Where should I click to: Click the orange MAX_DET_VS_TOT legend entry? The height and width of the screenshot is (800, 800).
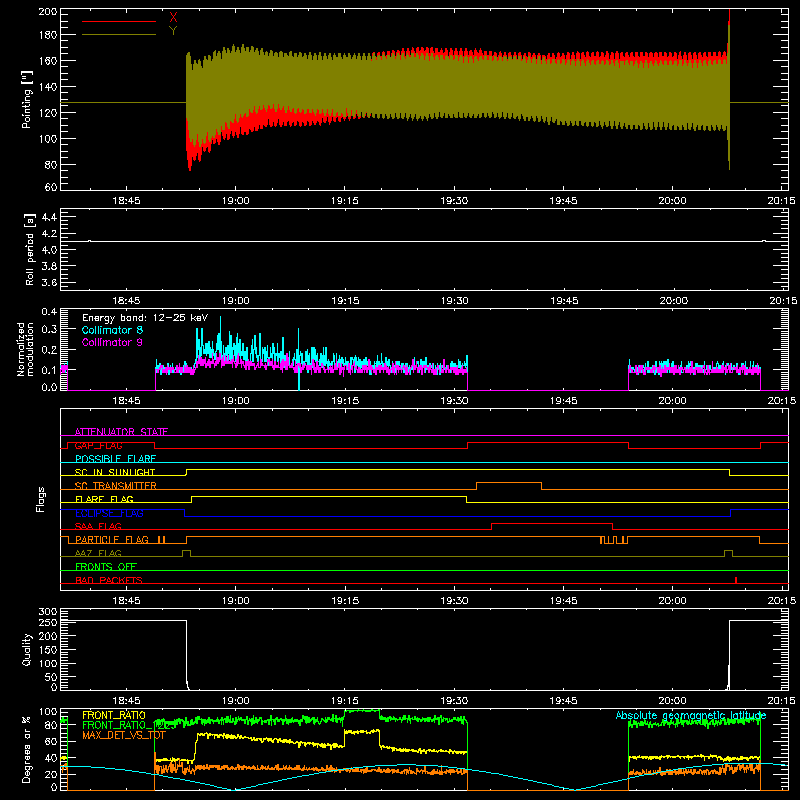pos(124,735)
